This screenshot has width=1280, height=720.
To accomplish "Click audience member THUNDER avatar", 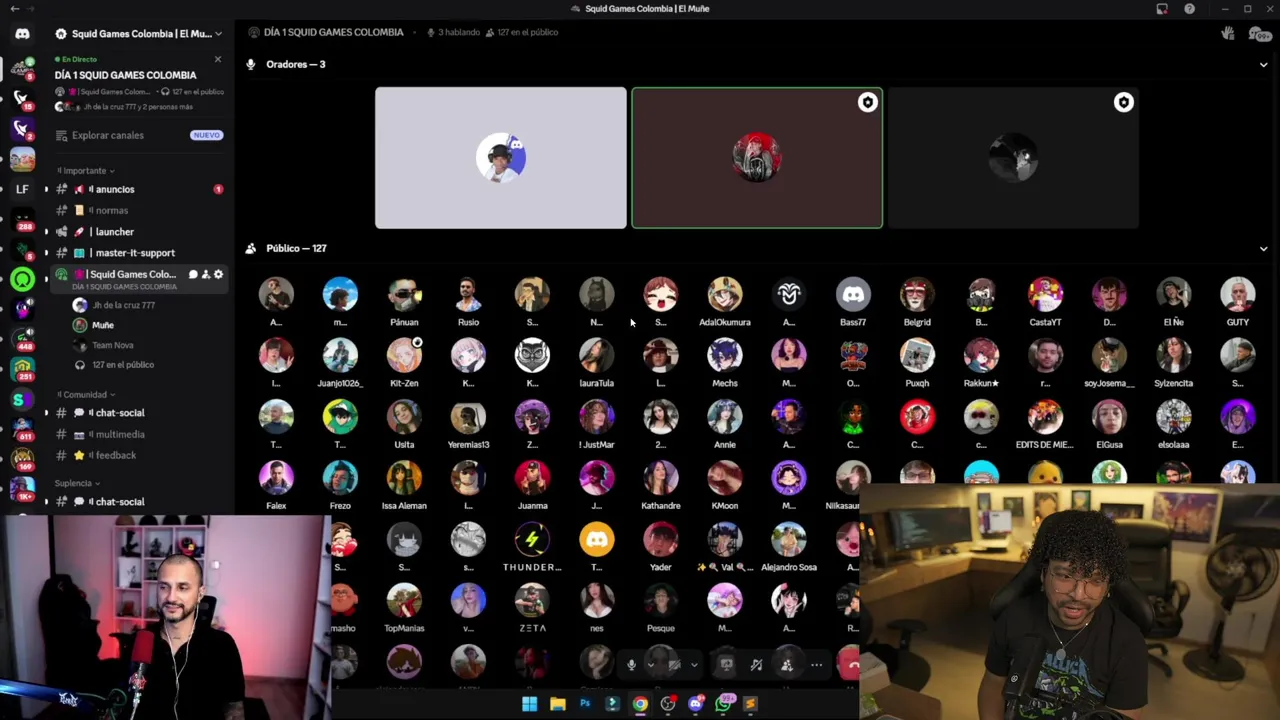I will [x=532, y=540].
